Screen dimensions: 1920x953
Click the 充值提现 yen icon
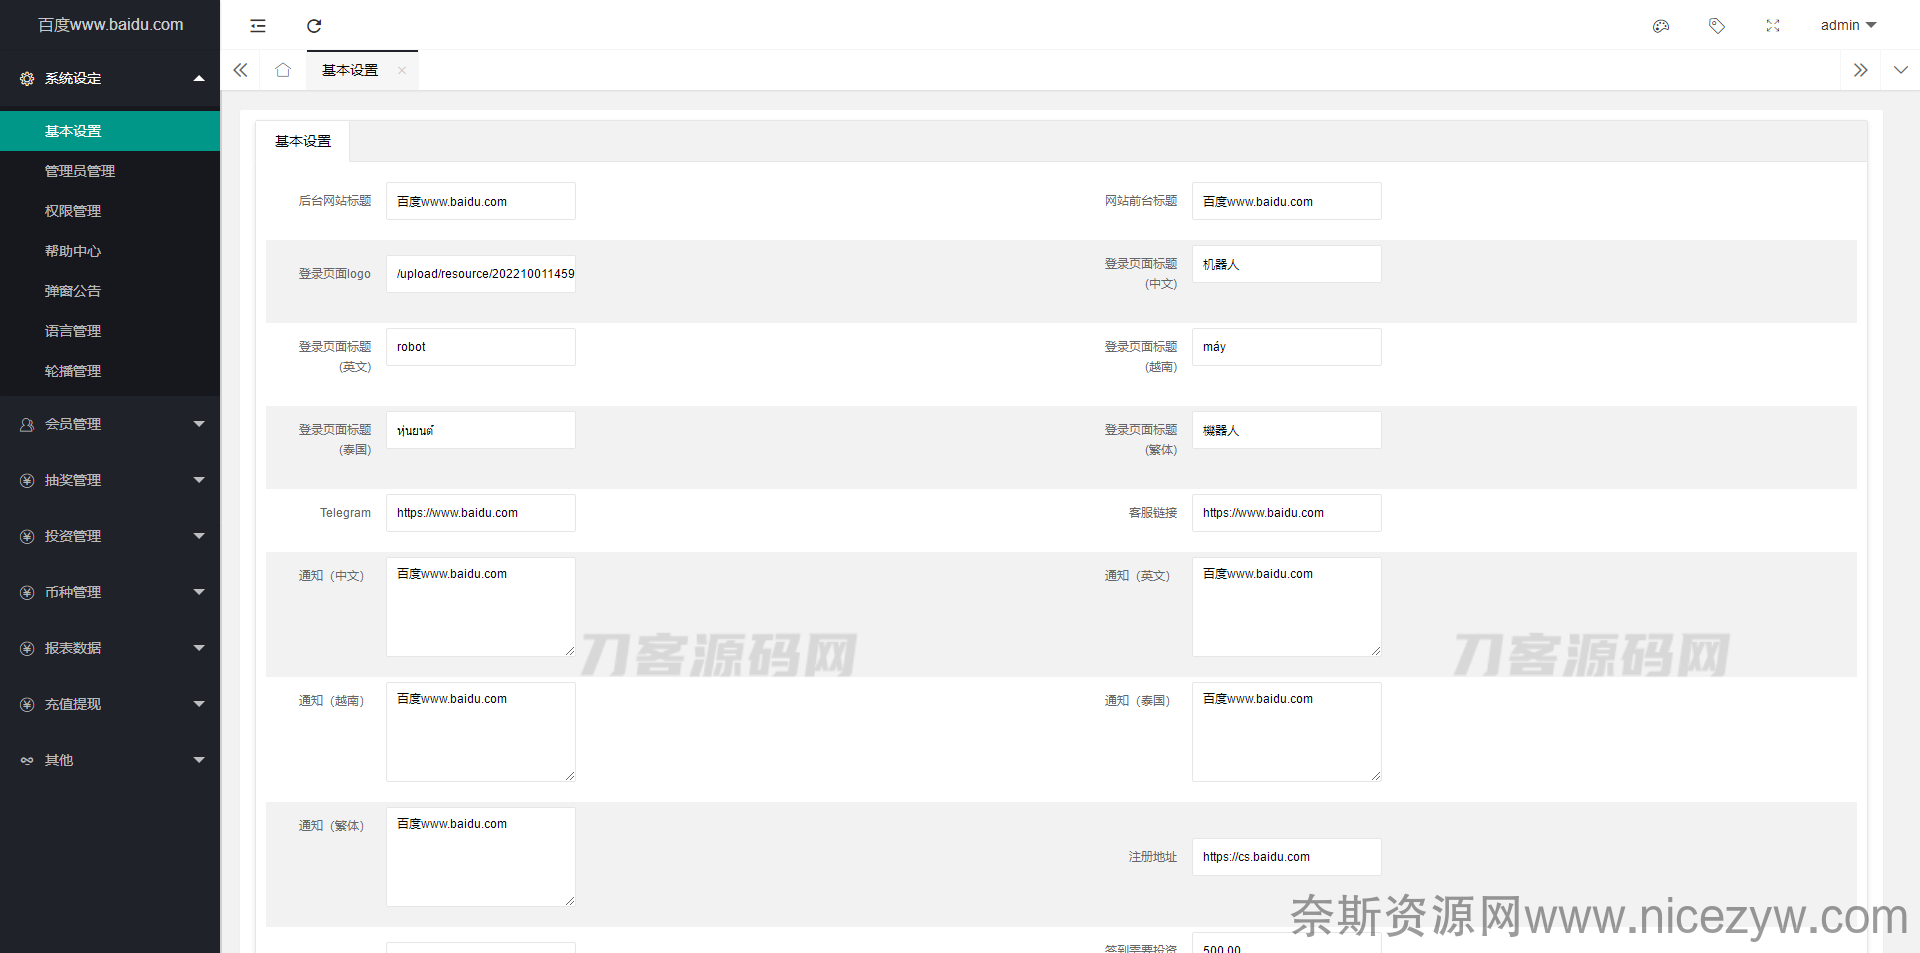(x=27, y=704)
